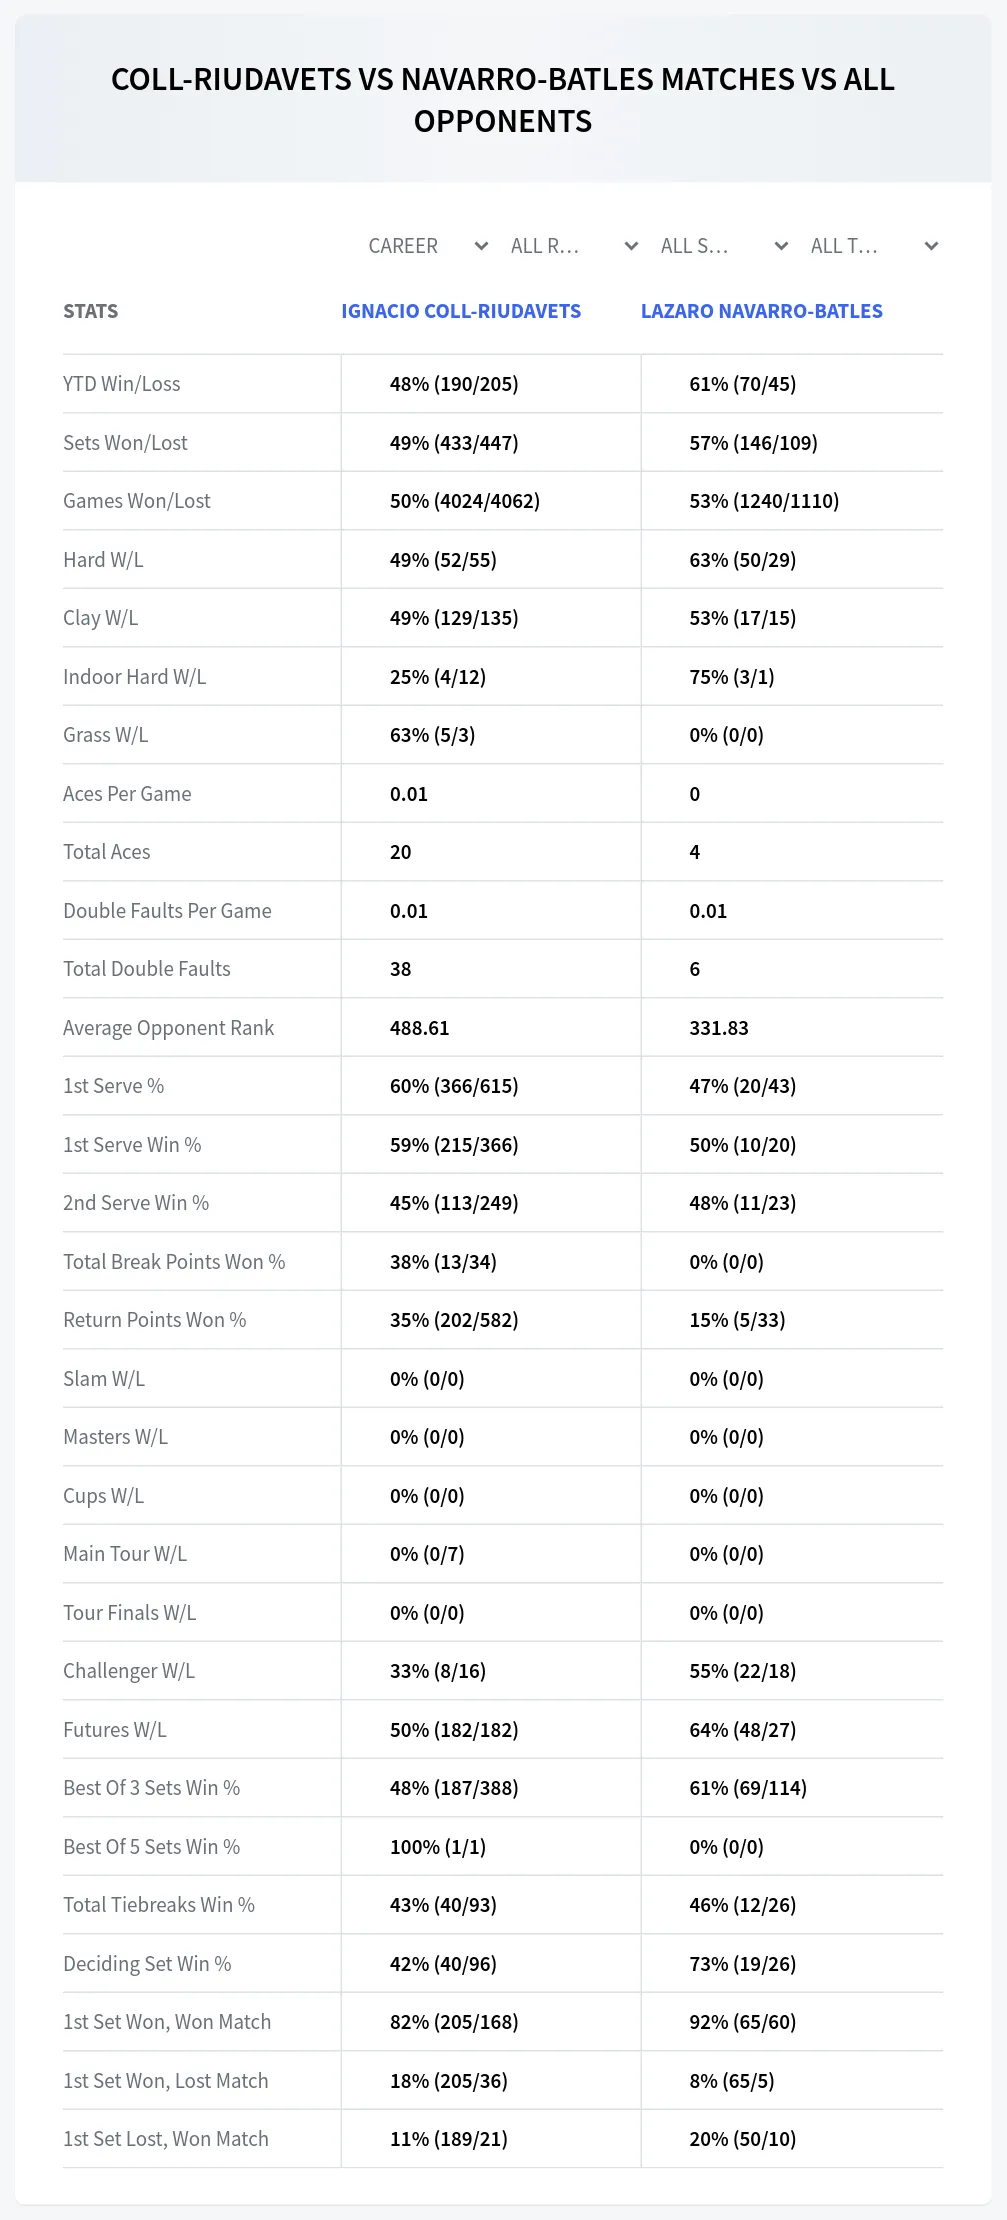Click the STATS column header

coord(90,311)
